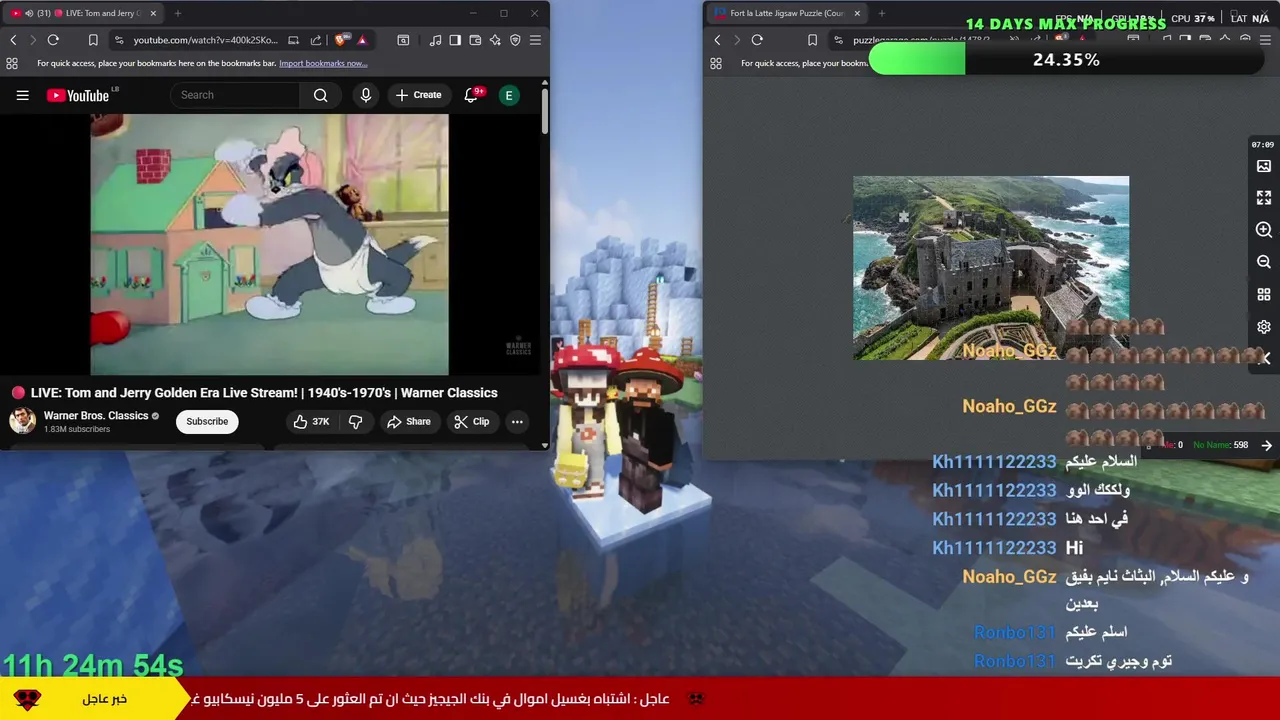Screen dimensions: 1280x720
Task: Open Warner Bros. Classics channel name
Action: coord(96,416)
